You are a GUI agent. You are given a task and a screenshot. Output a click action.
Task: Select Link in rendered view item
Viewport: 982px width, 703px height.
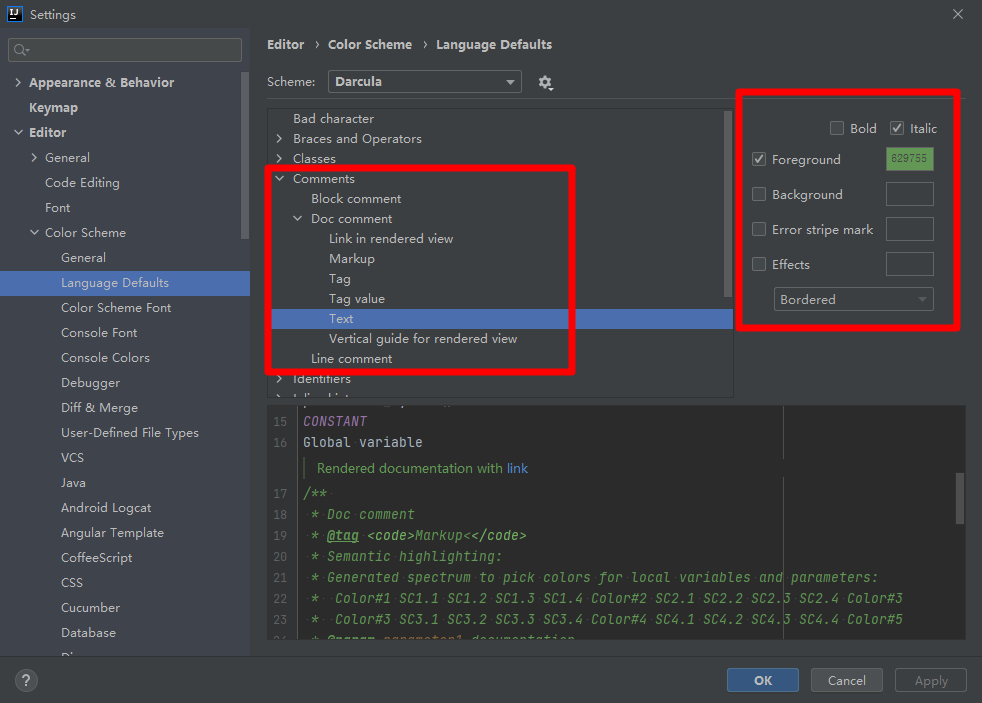click(391, 239)
